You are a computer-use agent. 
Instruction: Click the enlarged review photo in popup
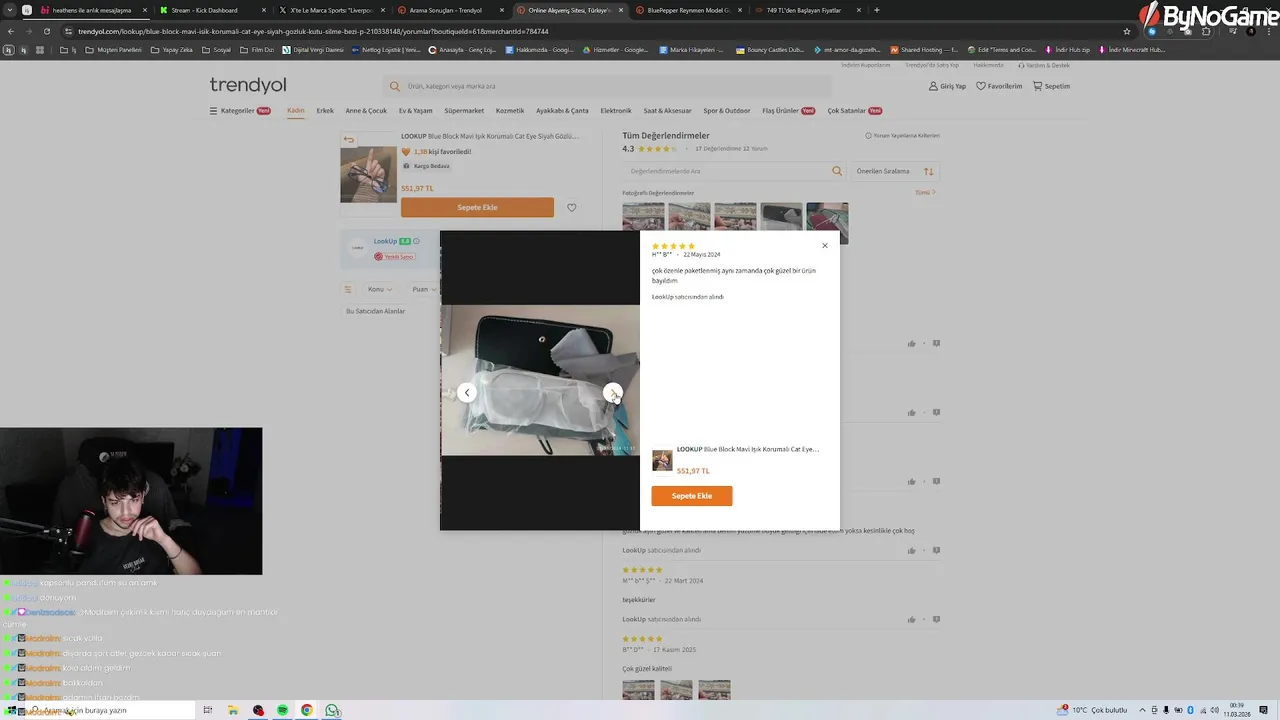coord(540,380)
